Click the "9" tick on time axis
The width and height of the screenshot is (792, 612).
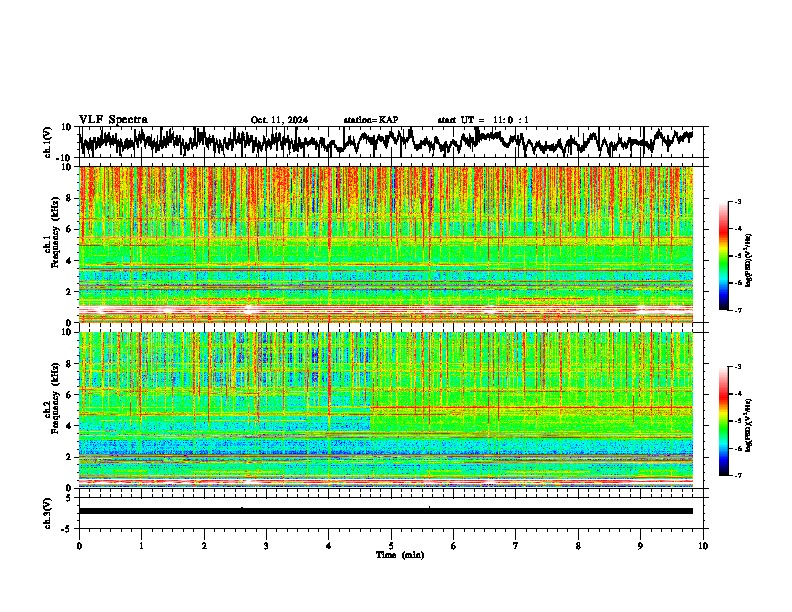coord(640,546)
